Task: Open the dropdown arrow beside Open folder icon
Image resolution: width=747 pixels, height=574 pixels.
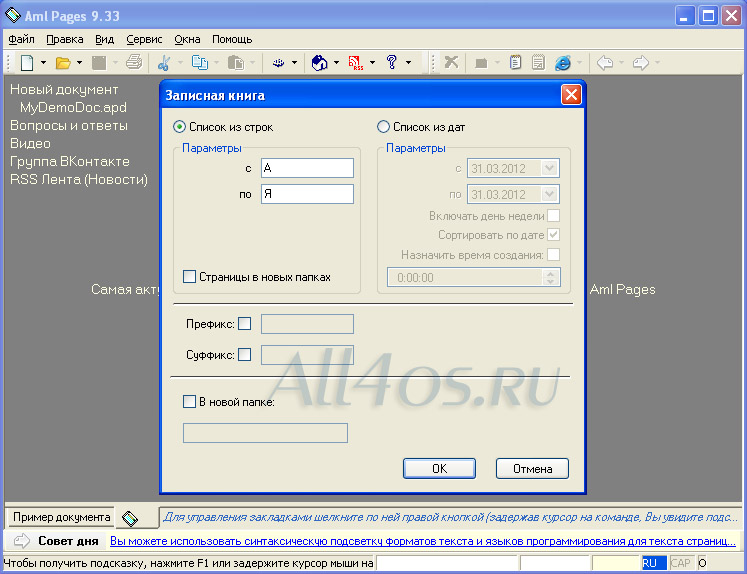Action: [x=80, y=62]
